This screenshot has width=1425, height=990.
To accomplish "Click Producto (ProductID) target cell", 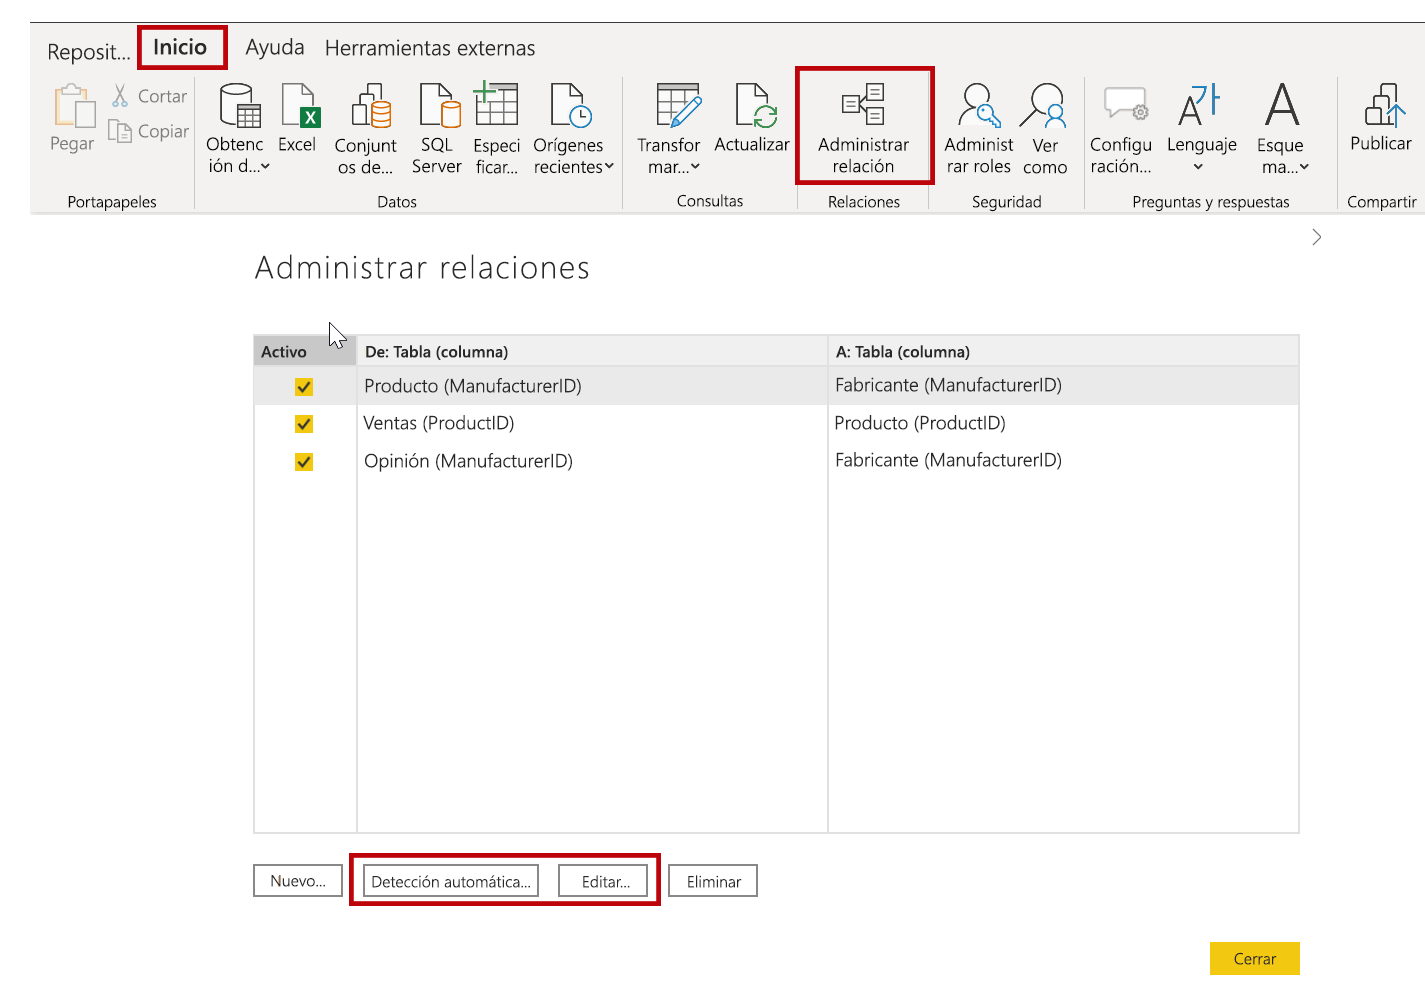I will (920, 423).
